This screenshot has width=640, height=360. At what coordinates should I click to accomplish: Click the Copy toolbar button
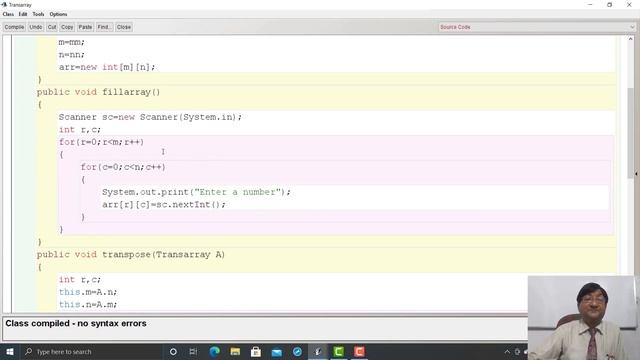tap(67, 27)
